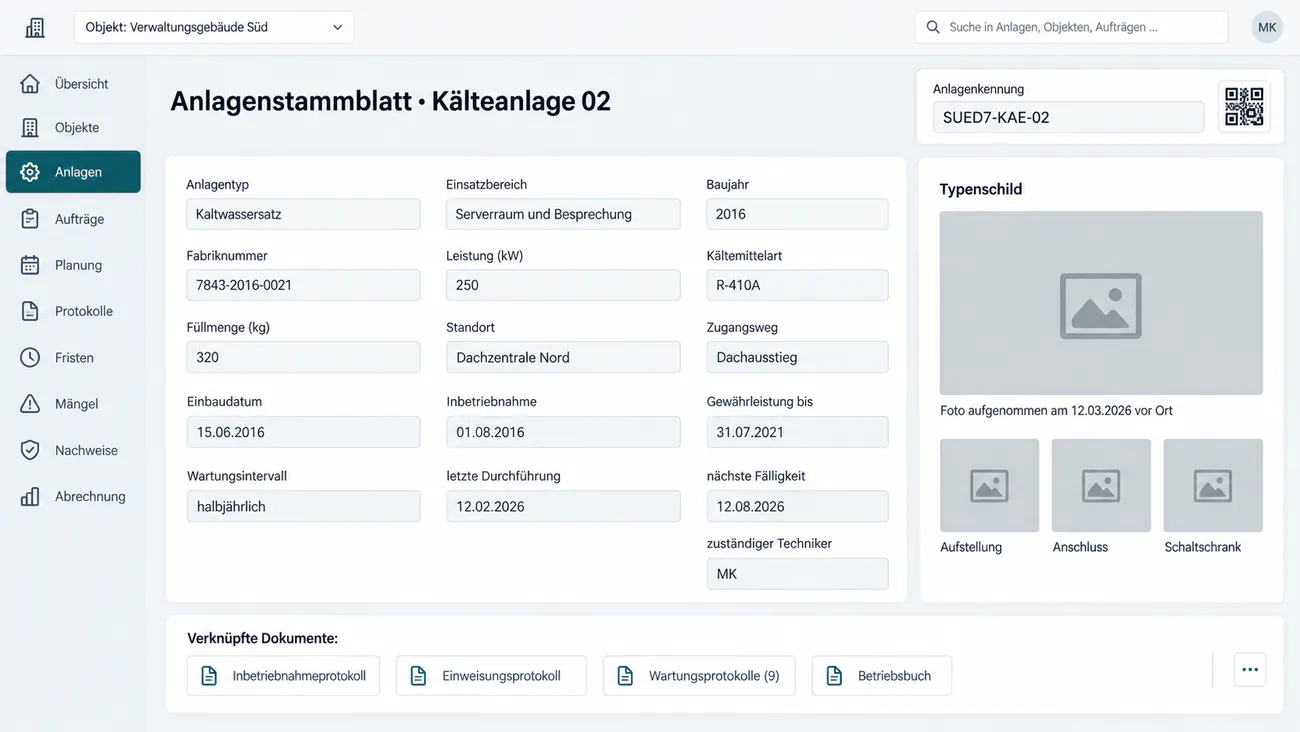Click the three-dot more options button
The width and height of the screenshot is (1300, 732).
click(1250, 670)
